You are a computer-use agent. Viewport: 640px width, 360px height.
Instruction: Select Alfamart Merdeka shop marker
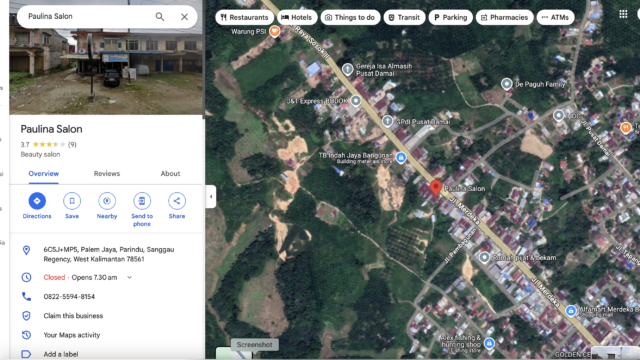(571, 311)
